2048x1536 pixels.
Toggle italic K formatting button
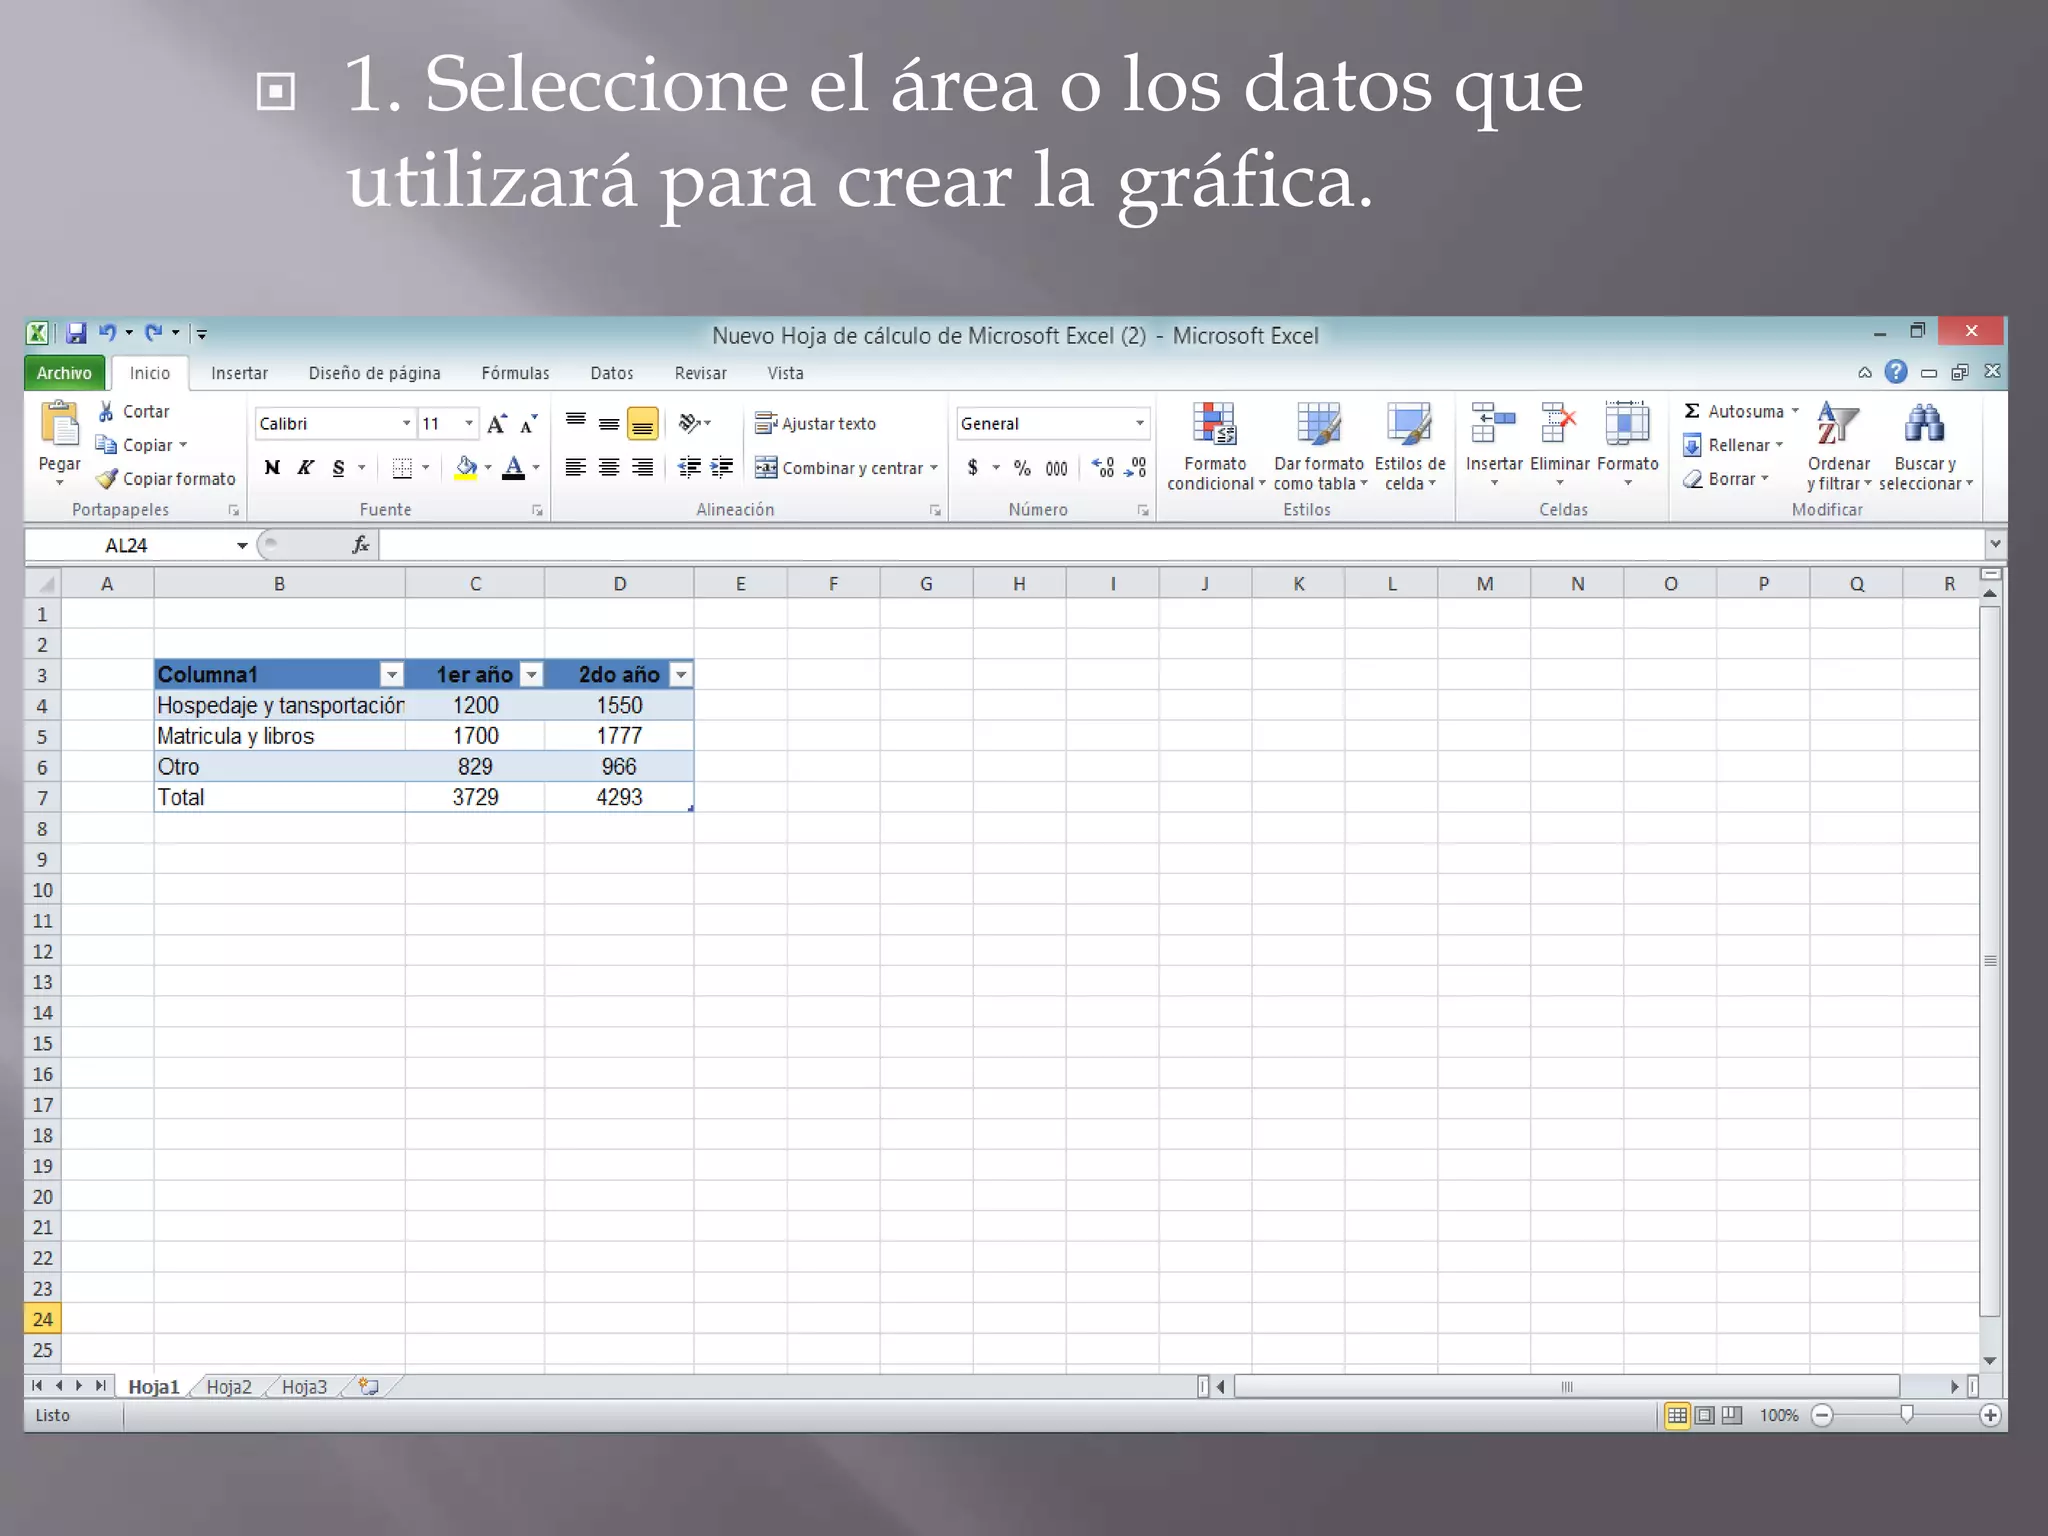(x=305, y=468)
